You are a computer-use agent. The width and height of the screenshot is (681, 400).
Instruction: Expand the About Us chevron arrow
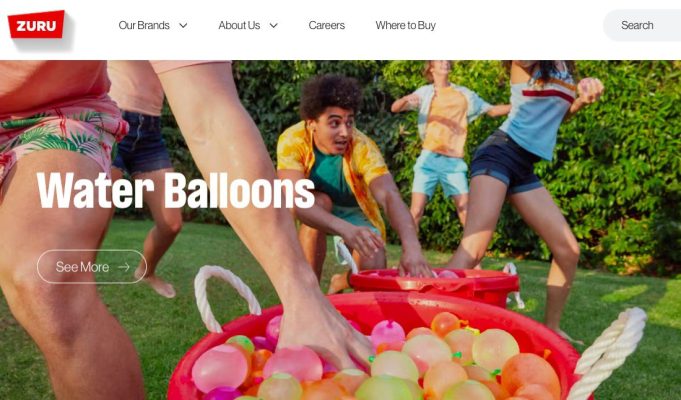(x=274, y=26)
